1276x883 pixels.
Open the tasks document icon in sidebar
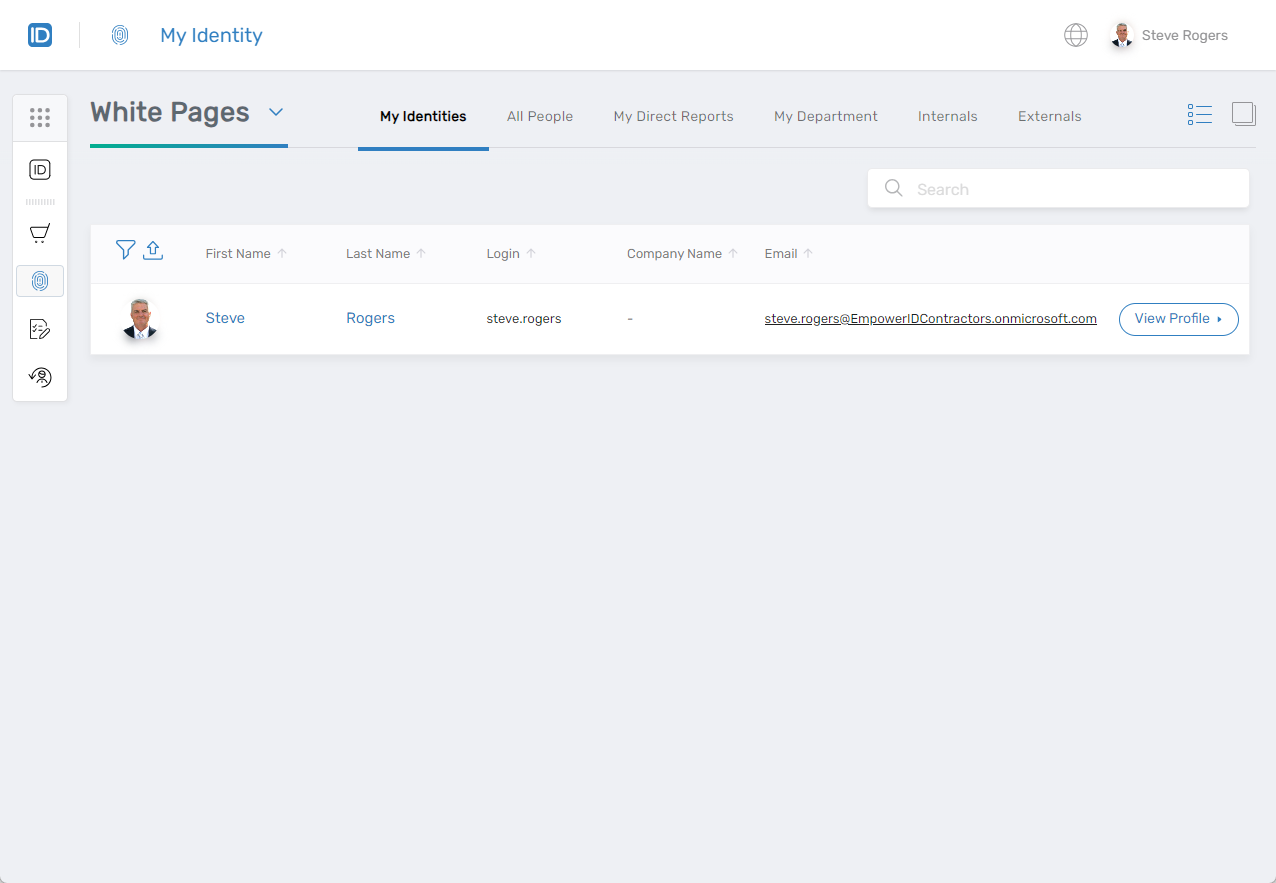(x=40, y=329)
